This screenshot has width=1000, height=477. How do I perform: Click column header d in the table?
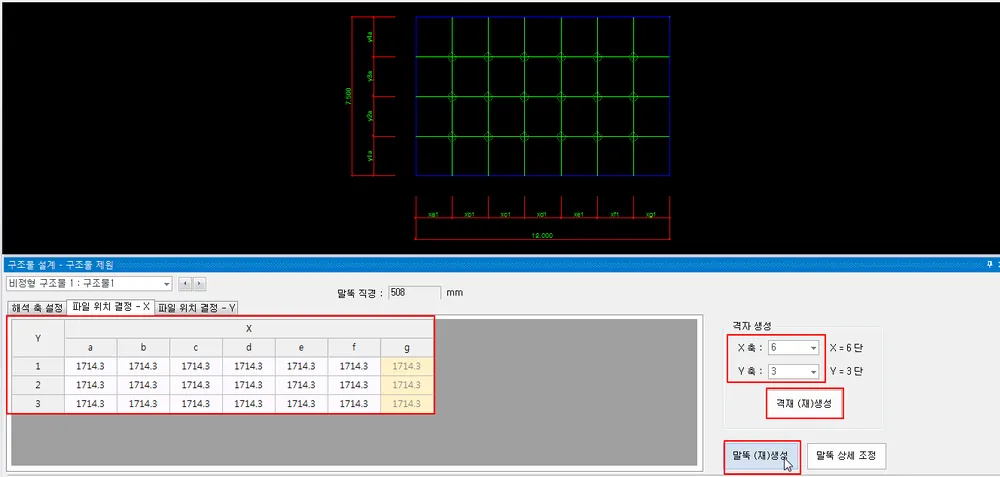249,348
